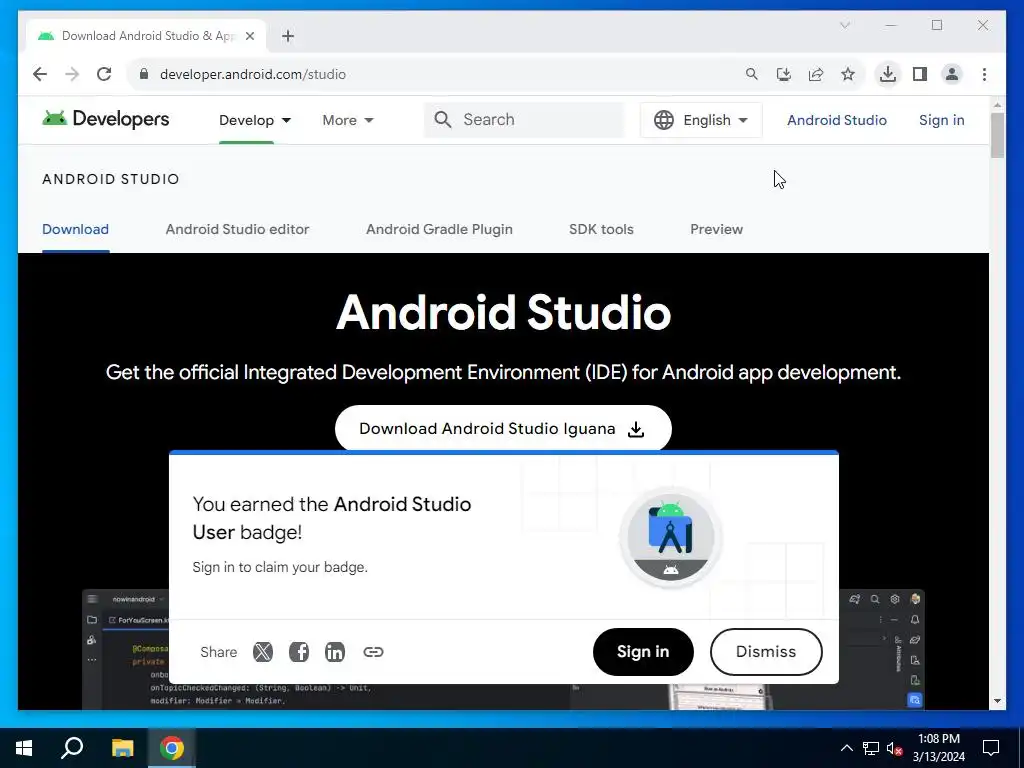Open Windows taskbar search
This screenshot has width=1024, height=768.
[72, 748]
